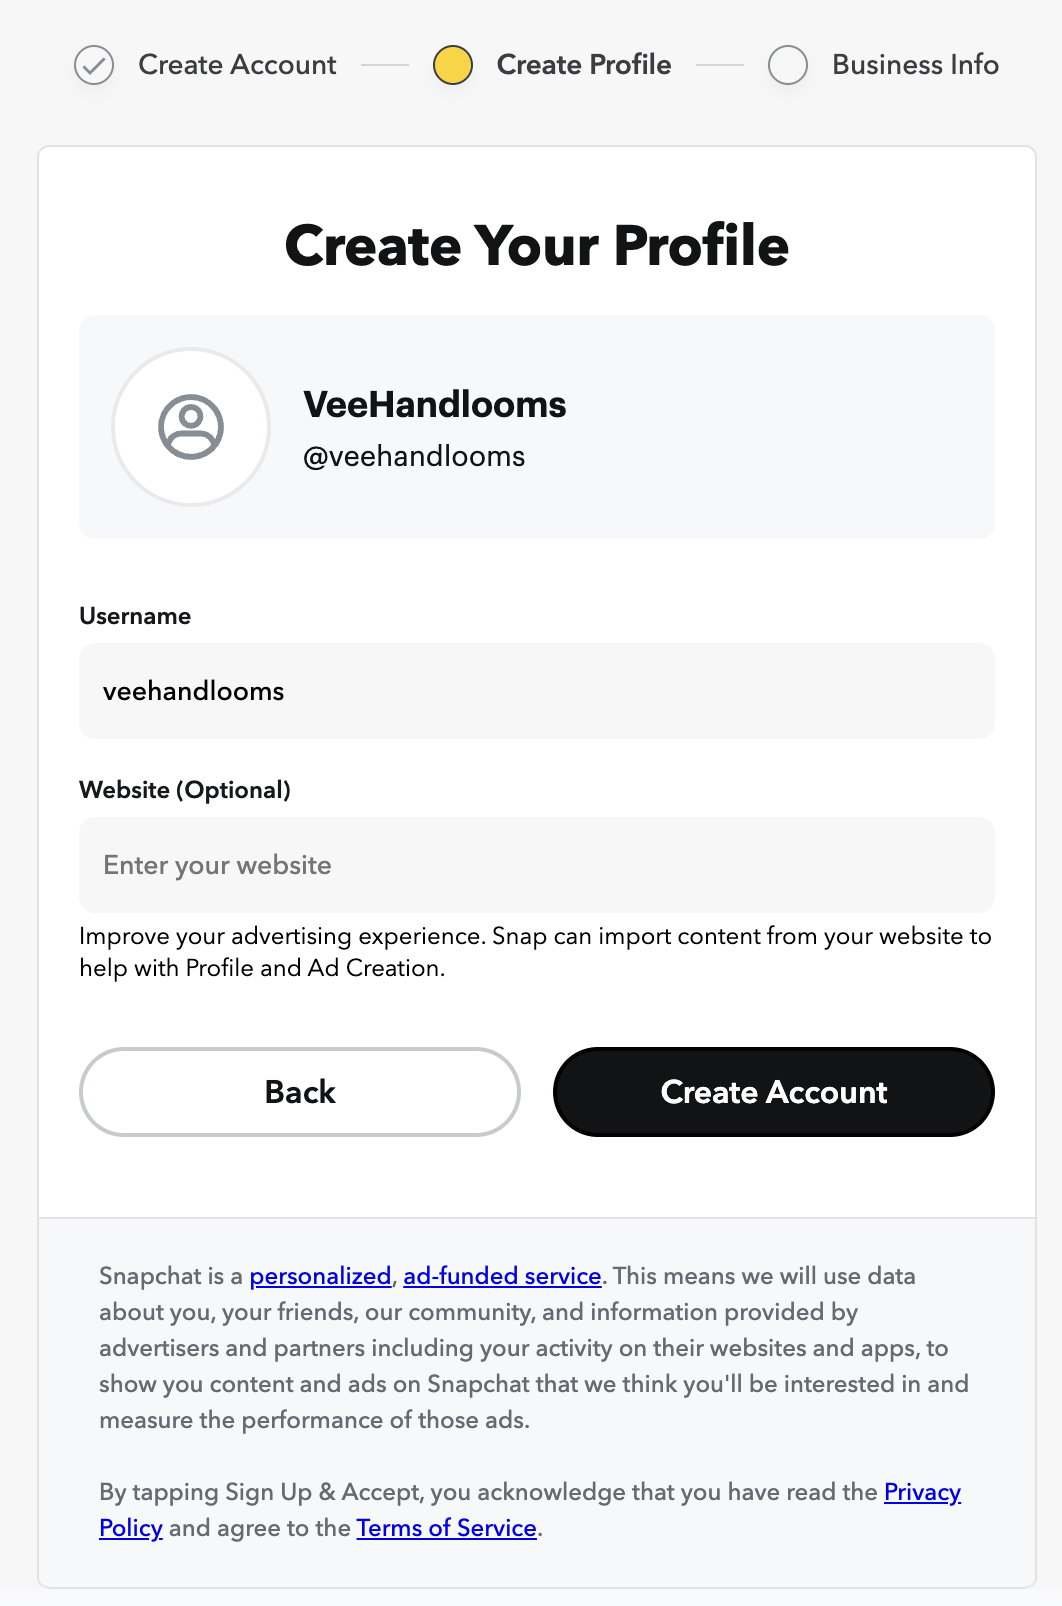Click the Username field label
The height and width of the screenshot is (1606, 1062).
click(135, 616)
